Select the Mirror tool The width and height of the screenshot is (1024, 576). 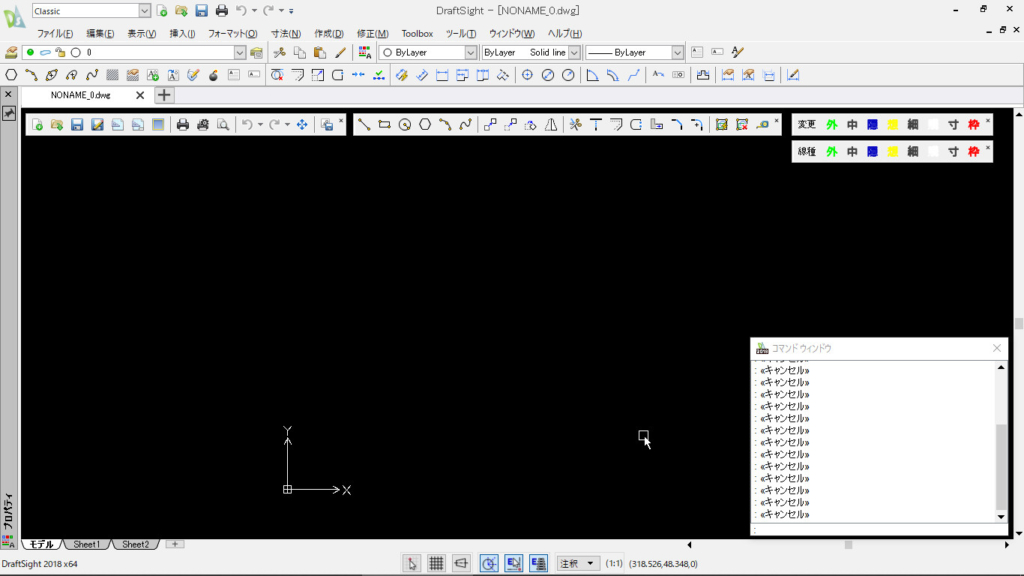click(549, 124)
